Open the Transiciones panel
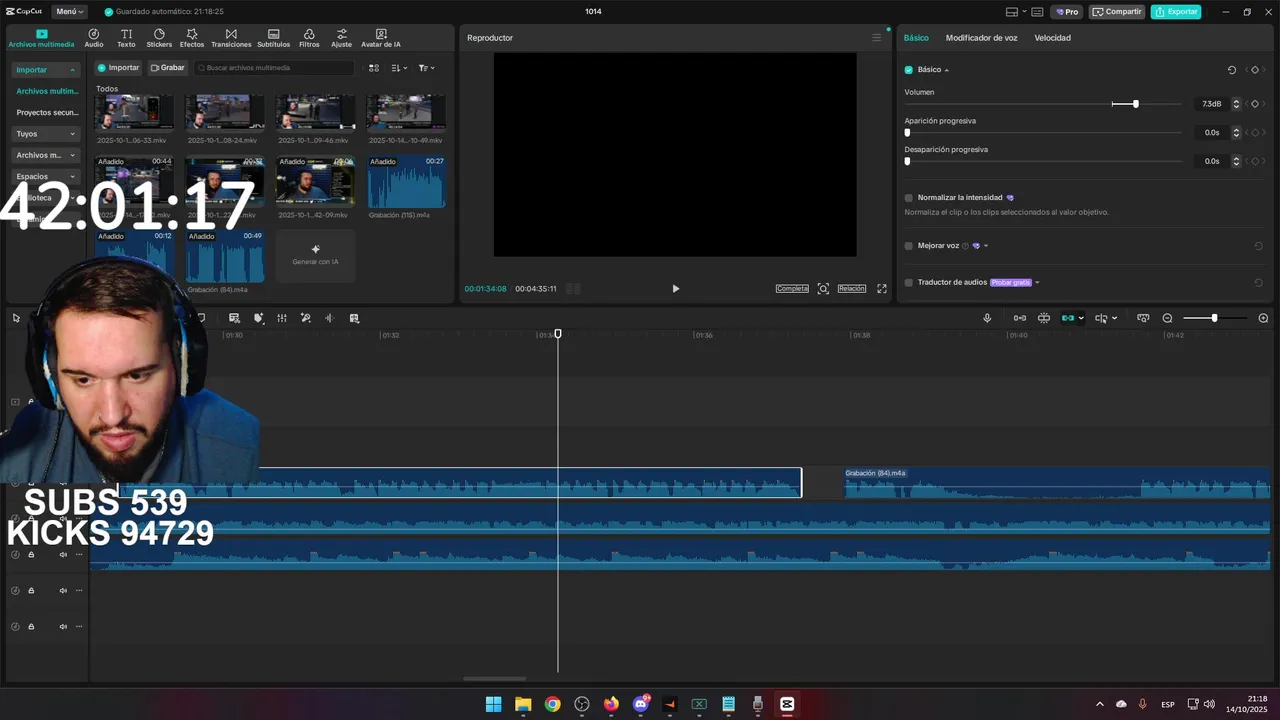Viewport: 1280px width, 720px height. pos(231,38)
